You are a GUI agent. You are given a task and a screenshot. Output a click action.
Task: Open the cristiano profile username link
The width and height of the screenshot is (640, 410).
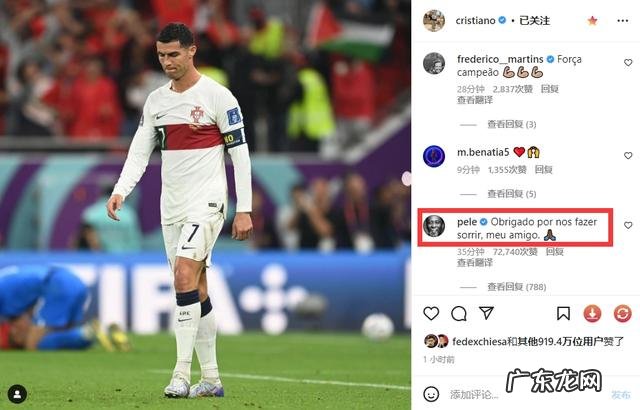[476, 20]
